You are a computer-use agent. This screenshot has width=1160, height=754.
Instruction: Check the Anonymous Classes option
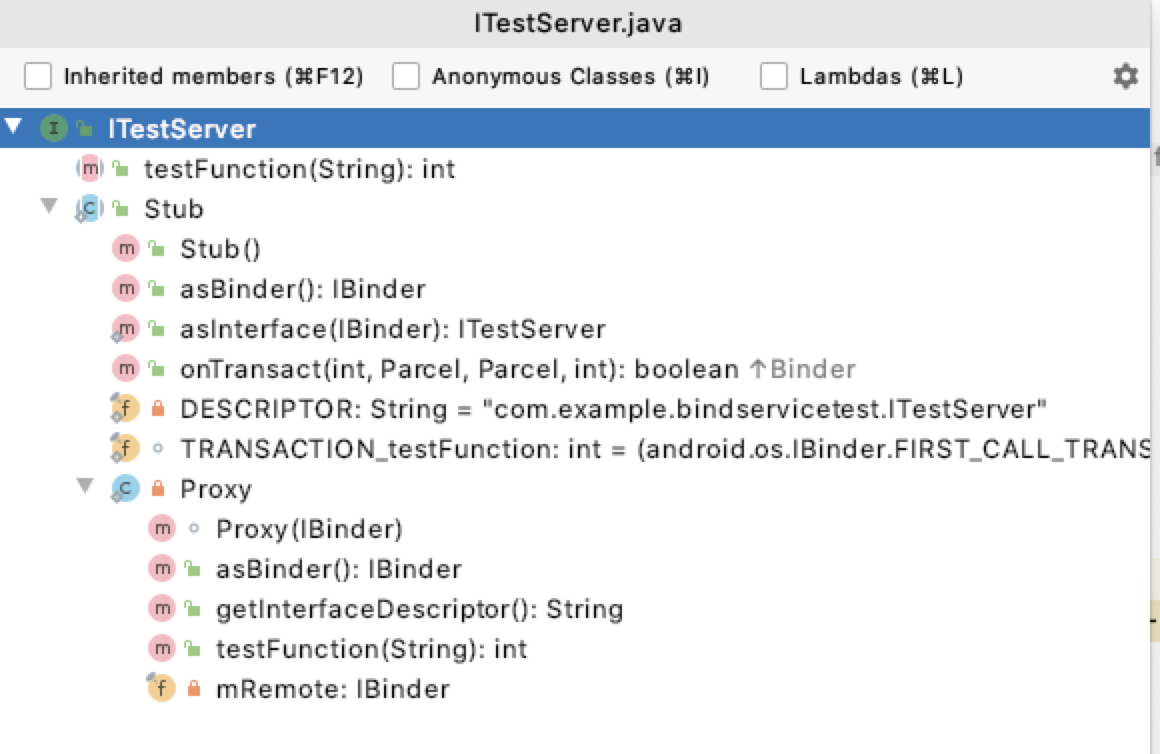pyautogui.click(x=406, y=75)
